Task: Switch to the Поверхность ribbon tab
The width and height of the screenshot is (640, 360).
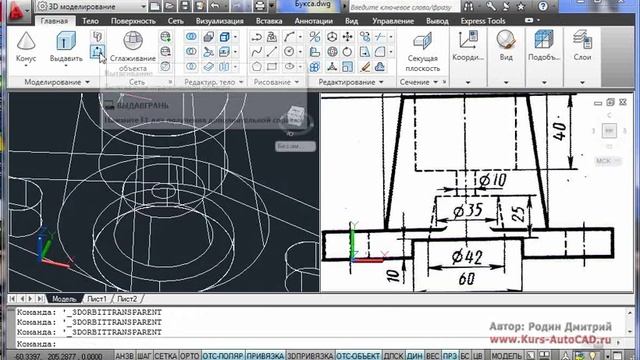Action: coord(133,21)
